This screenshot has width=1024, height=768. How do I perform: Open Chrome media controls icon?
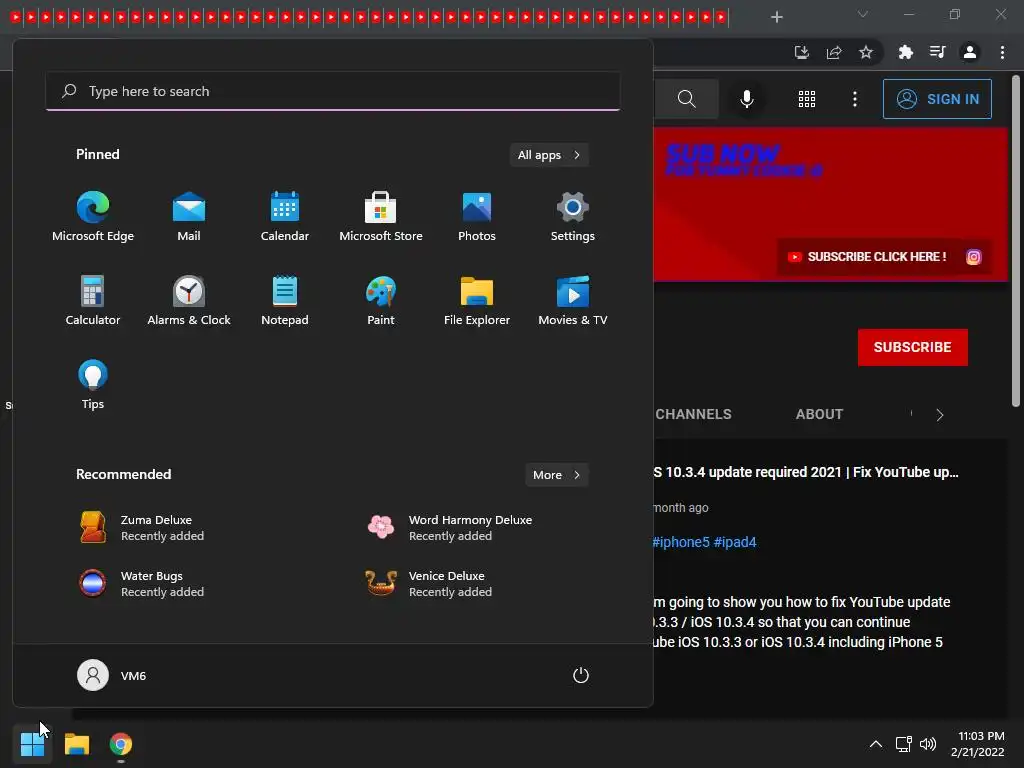tap(937, 52)
